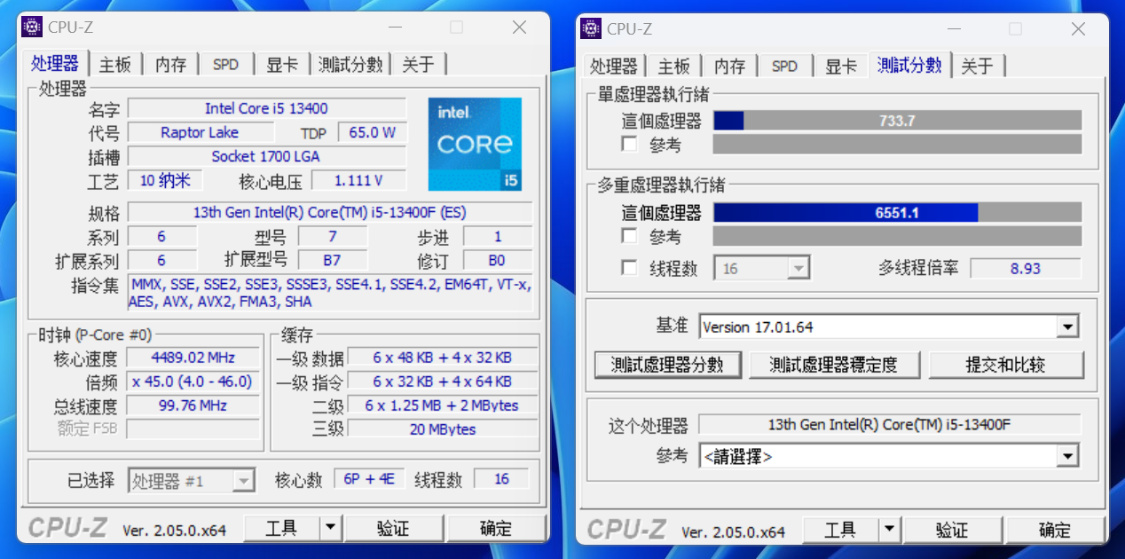The image size is (1125, 559).
Task: Open 显卡 tab in left window
Action: point(283,65)
